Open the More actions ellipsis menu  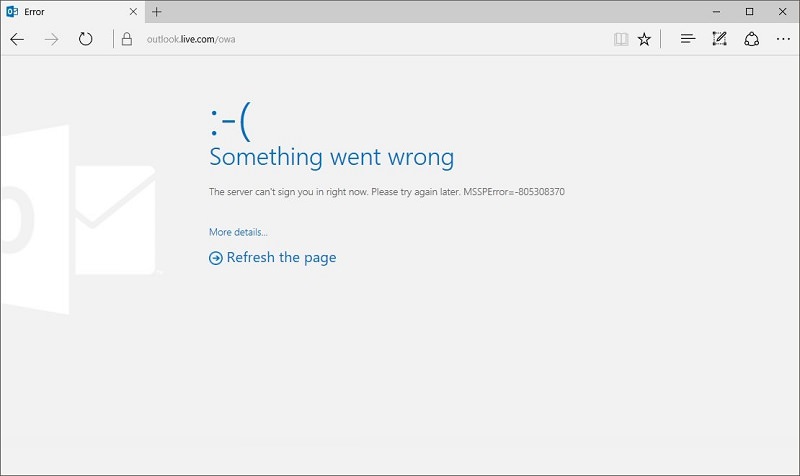783,39
